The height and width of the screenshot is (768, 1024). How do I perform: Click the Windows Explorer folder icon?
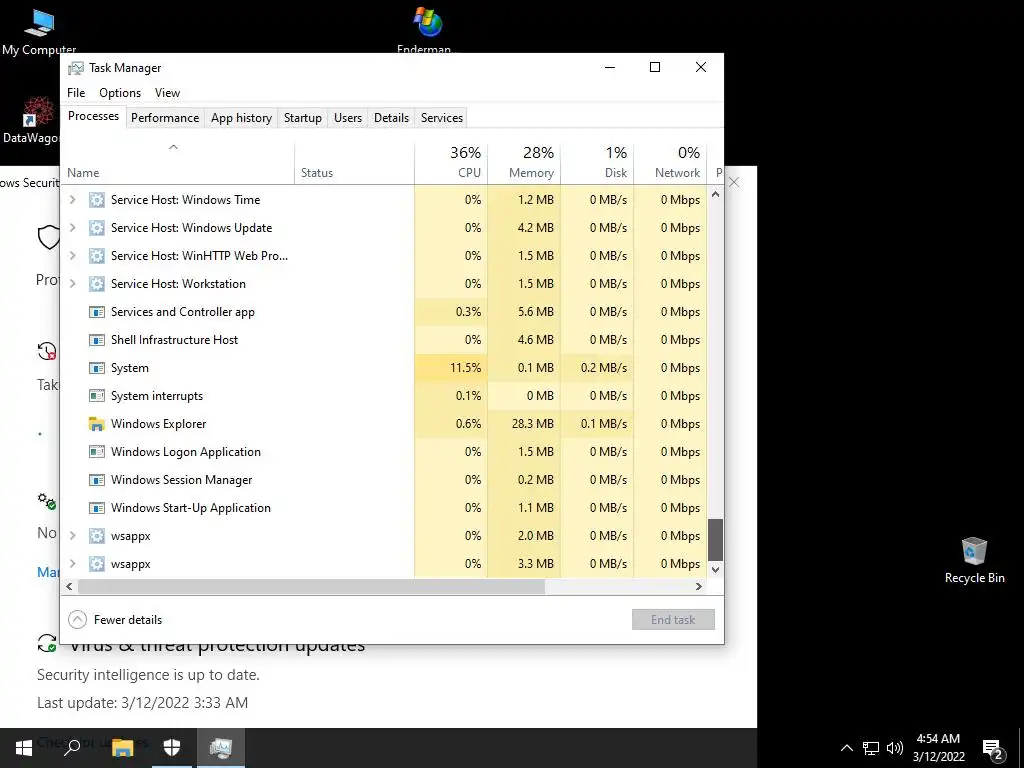[97, 424]
